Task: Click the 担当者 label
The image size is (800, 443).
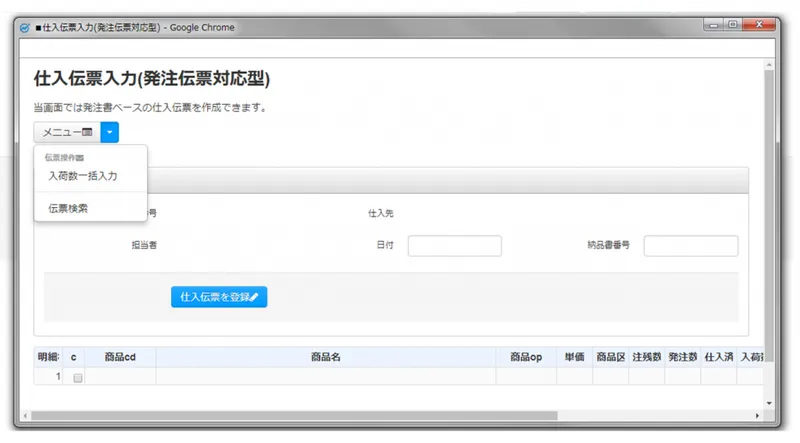Action: point(144,245)
